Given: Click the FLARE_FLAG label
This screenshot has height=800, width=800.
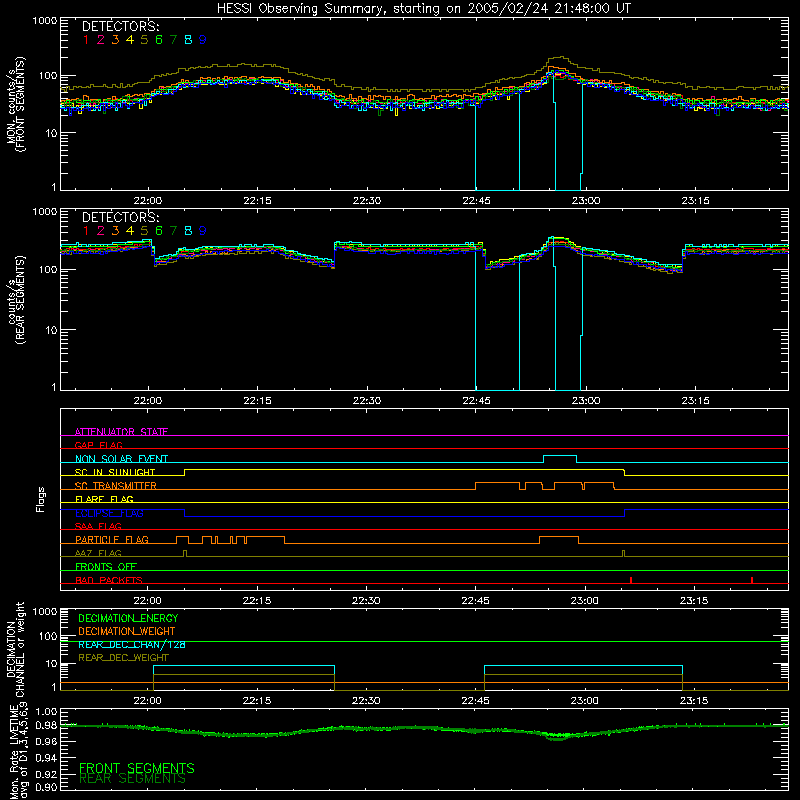Looking at the screenshot, I should (x=104, y=499).
